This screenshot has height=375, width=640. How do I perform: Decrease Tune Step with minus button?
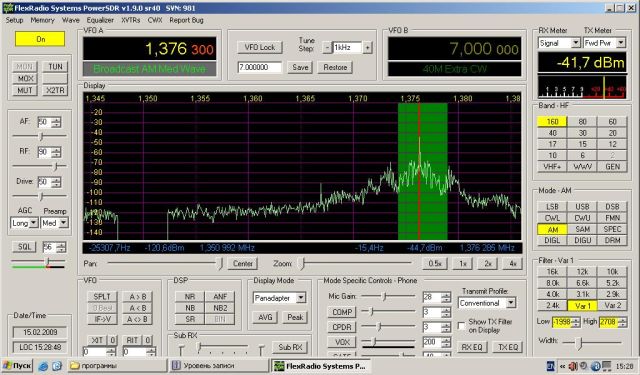coord(327,48)
